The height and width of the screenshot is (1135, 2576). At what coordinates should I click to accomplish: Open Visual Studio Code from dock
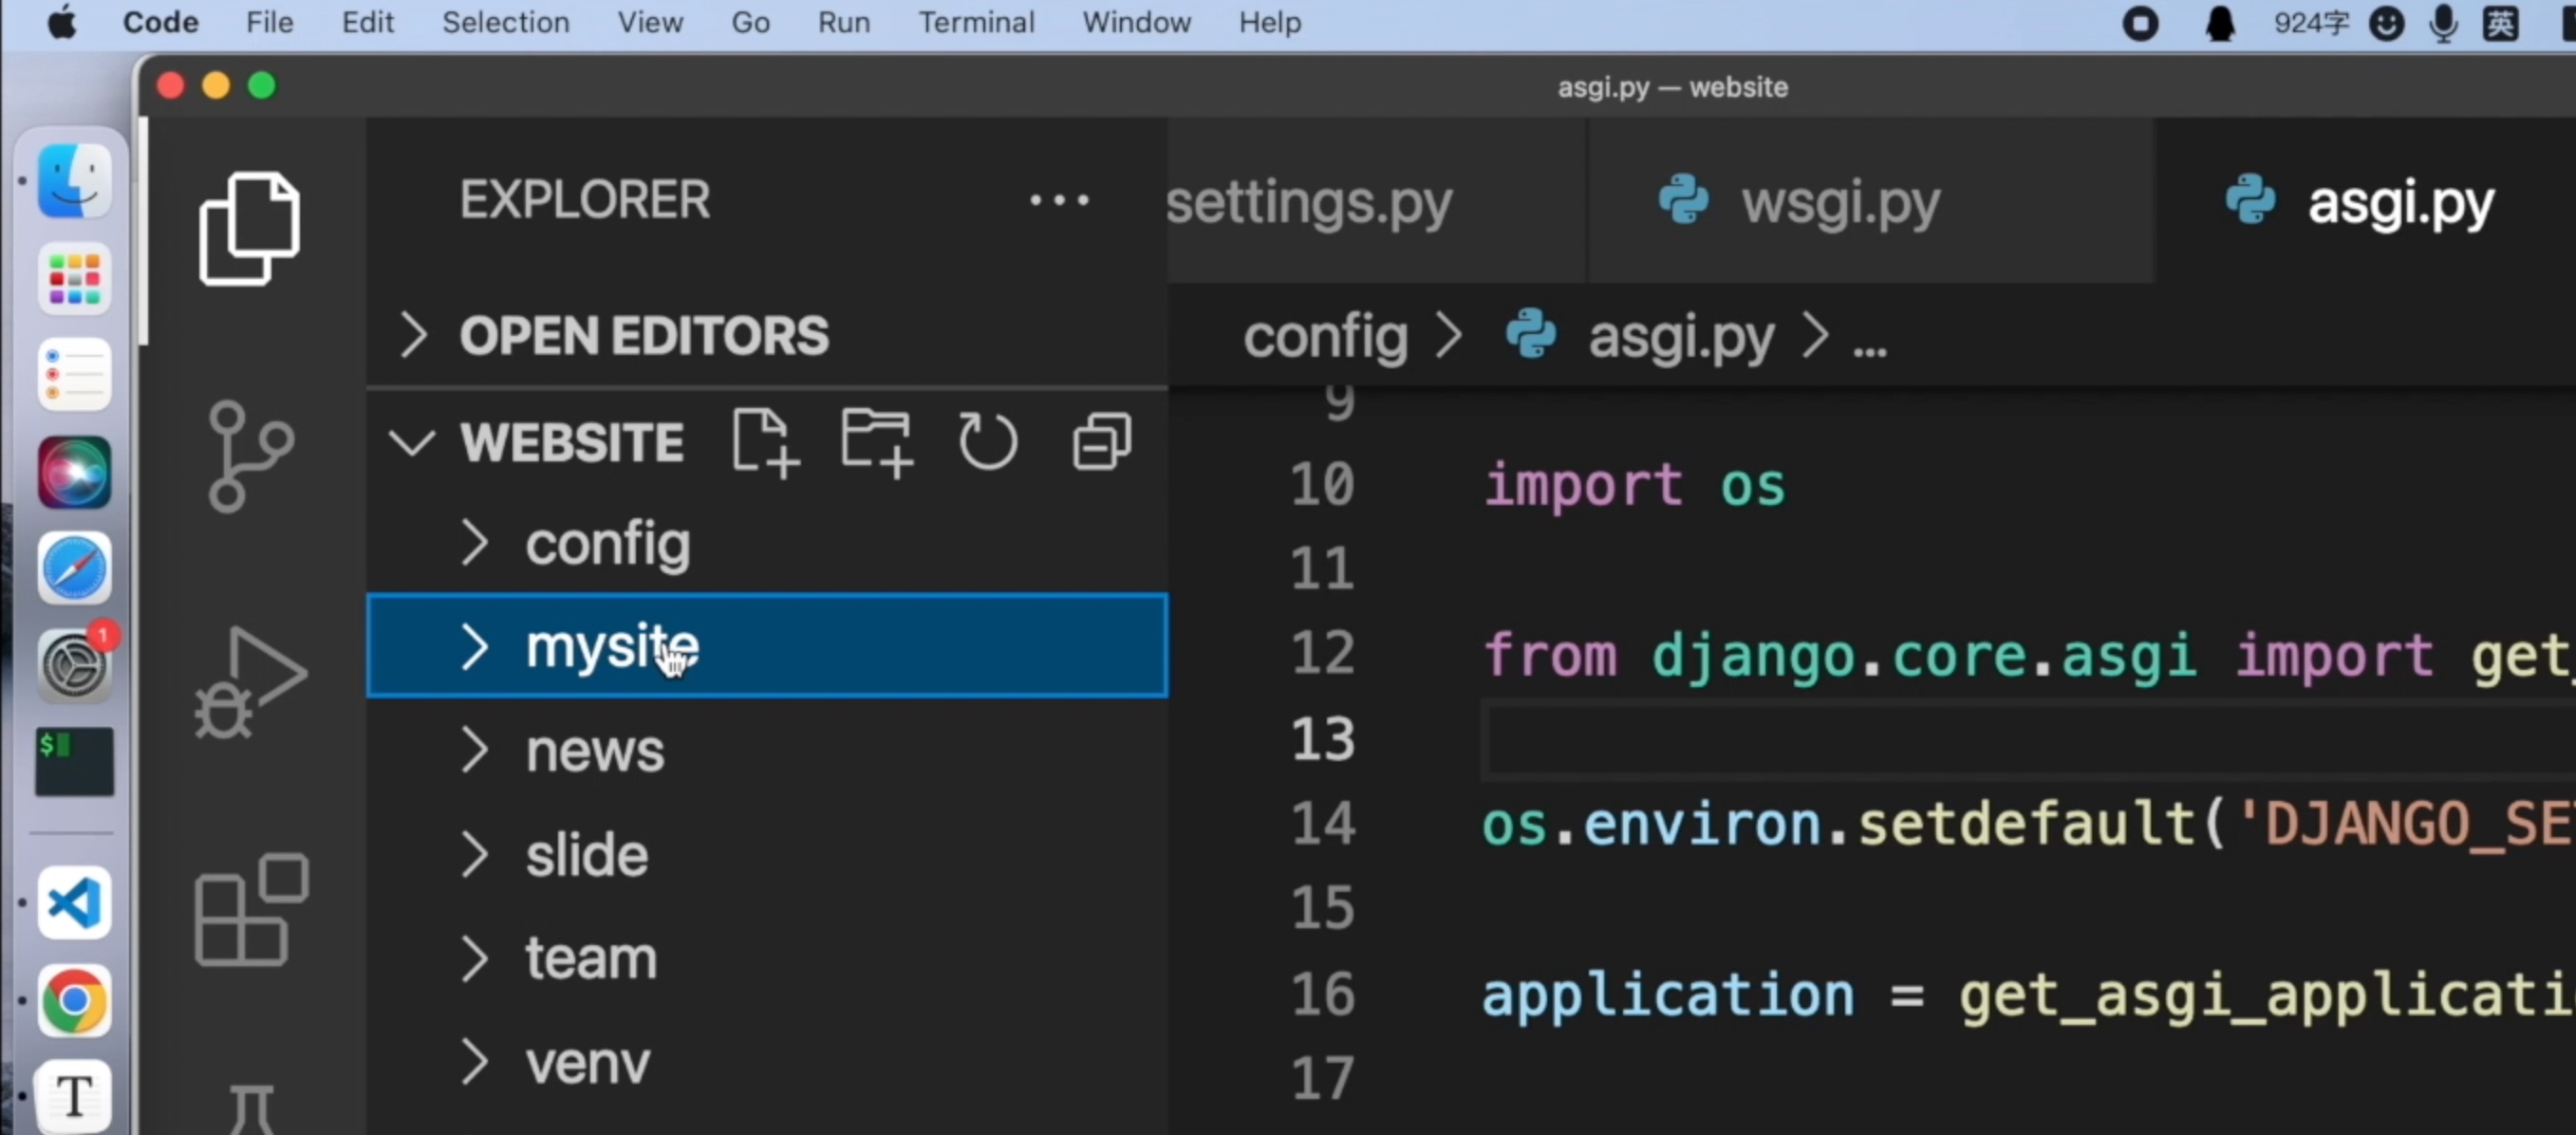tap(74, 903)
